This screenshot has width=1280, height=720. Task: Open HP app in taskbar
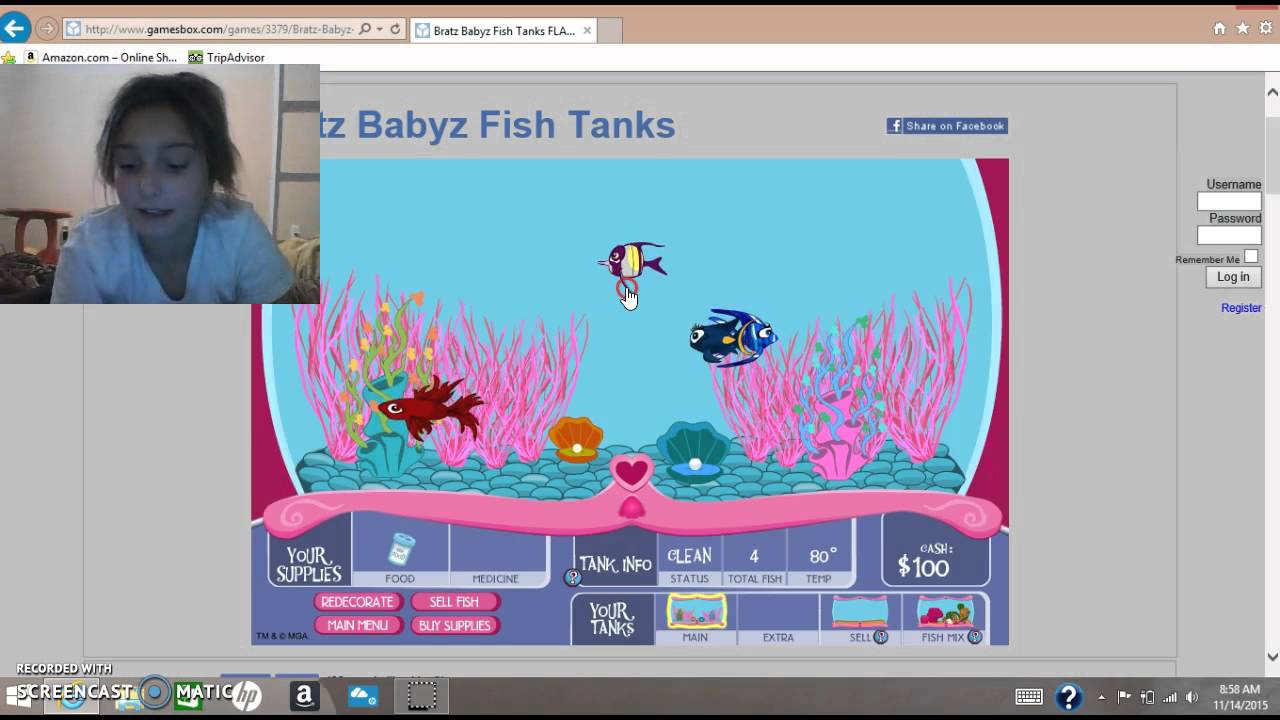coord(246,696)
